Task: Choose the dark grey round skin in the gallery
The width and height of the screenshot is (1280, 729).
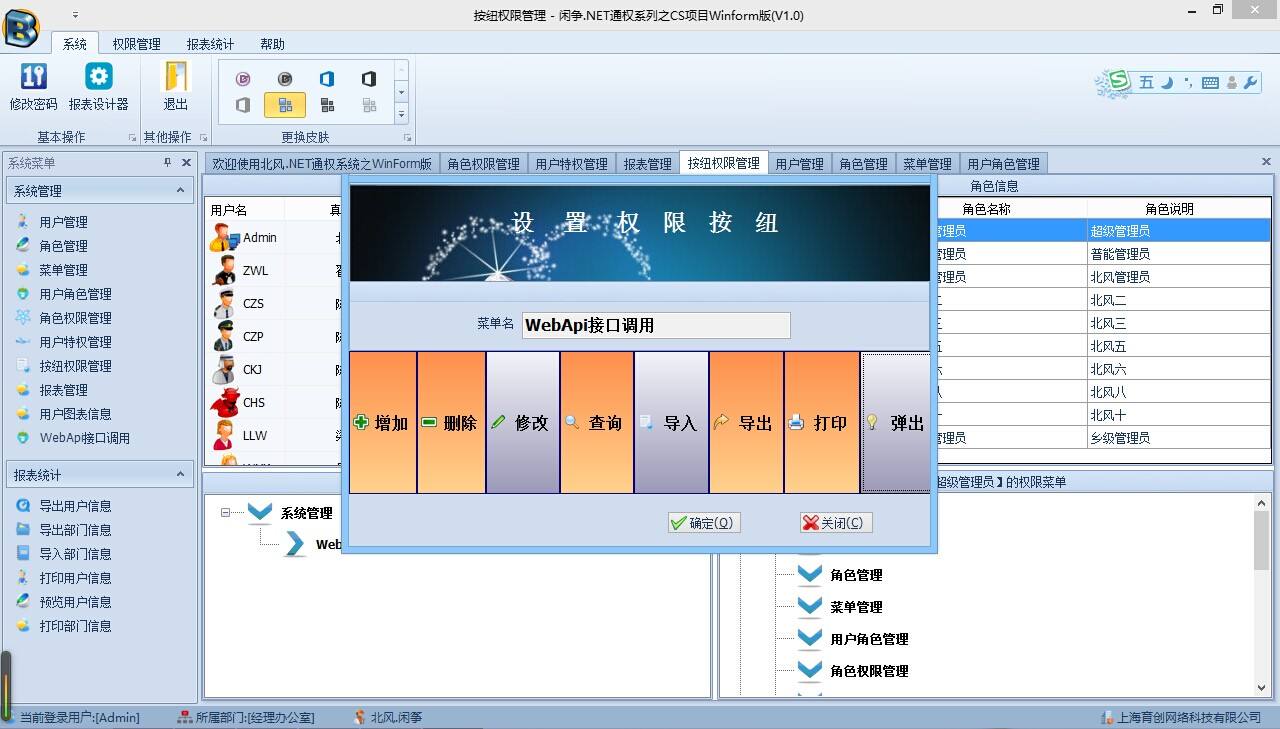Action: (285, 78)
